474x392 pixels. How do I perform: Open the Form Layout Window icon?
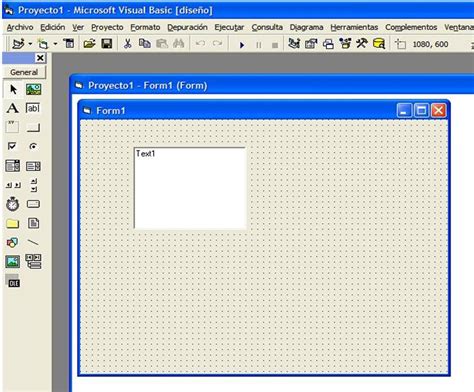(x=328, y=44)
